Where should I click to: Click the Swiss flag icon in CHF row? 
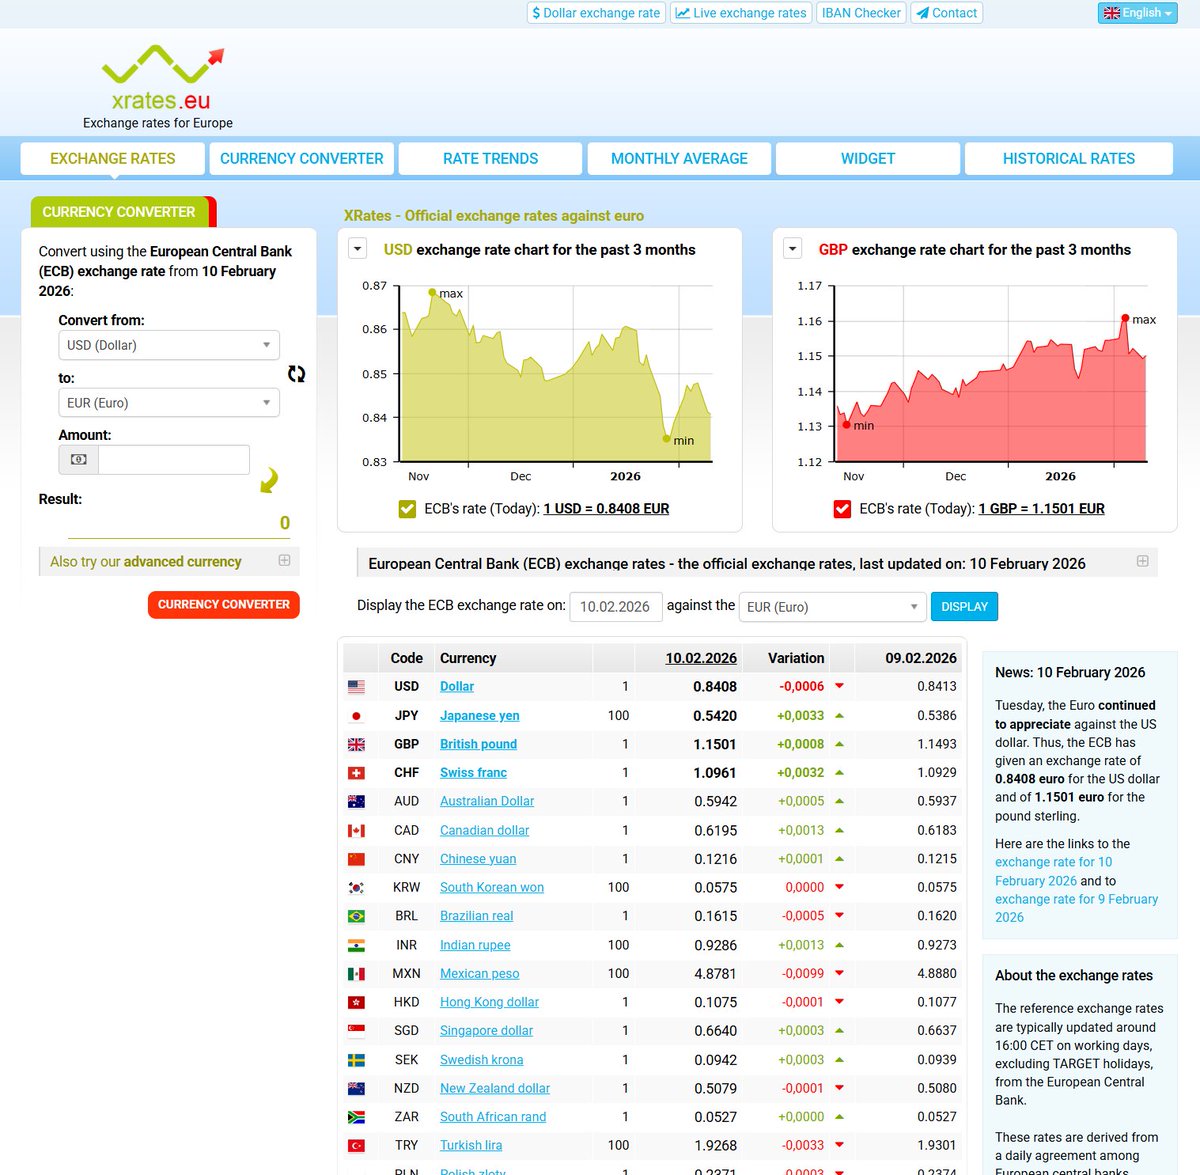(x=356, y=773)
